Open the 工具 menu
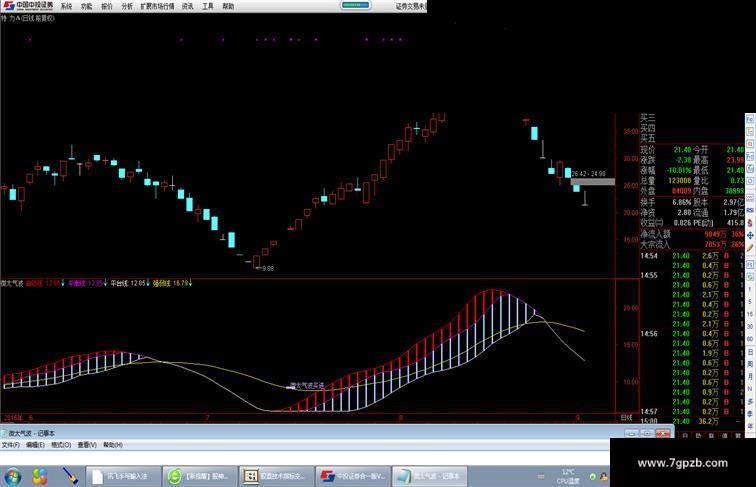756x487 pixels. tap(208, 6)
